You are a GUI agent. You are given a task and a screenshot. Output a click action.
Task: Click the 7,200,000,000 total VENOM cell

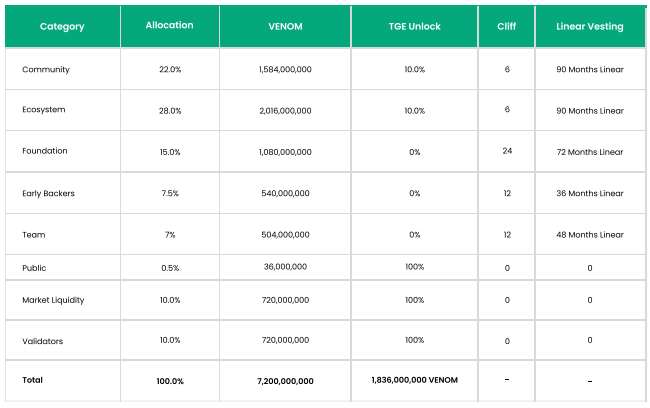click(285, 381)
